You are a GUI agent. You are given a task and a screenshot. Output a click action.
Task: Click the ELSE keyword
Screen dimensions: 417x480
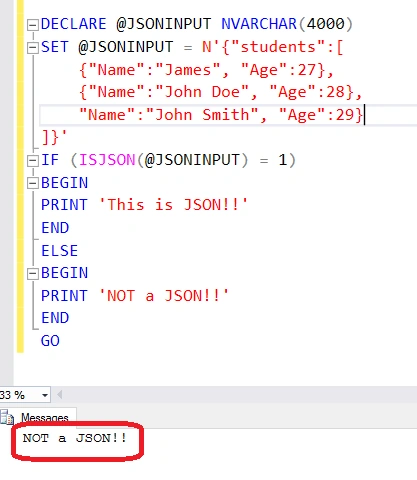(x=59, y=251)
